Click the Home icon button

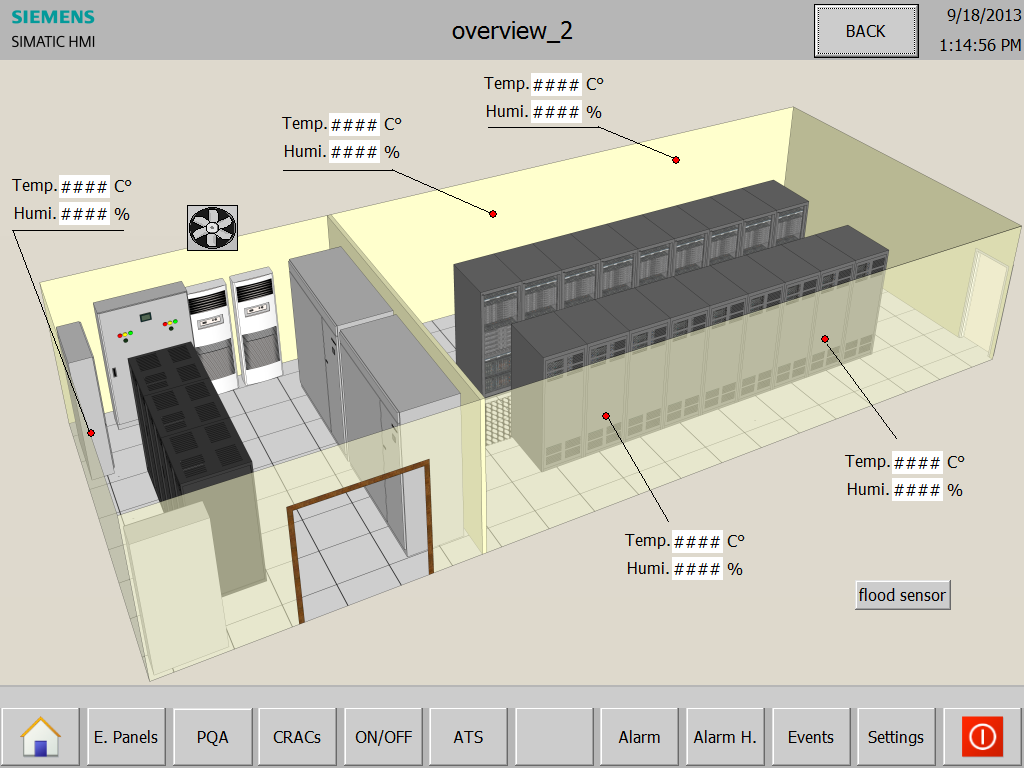point(40,737)
